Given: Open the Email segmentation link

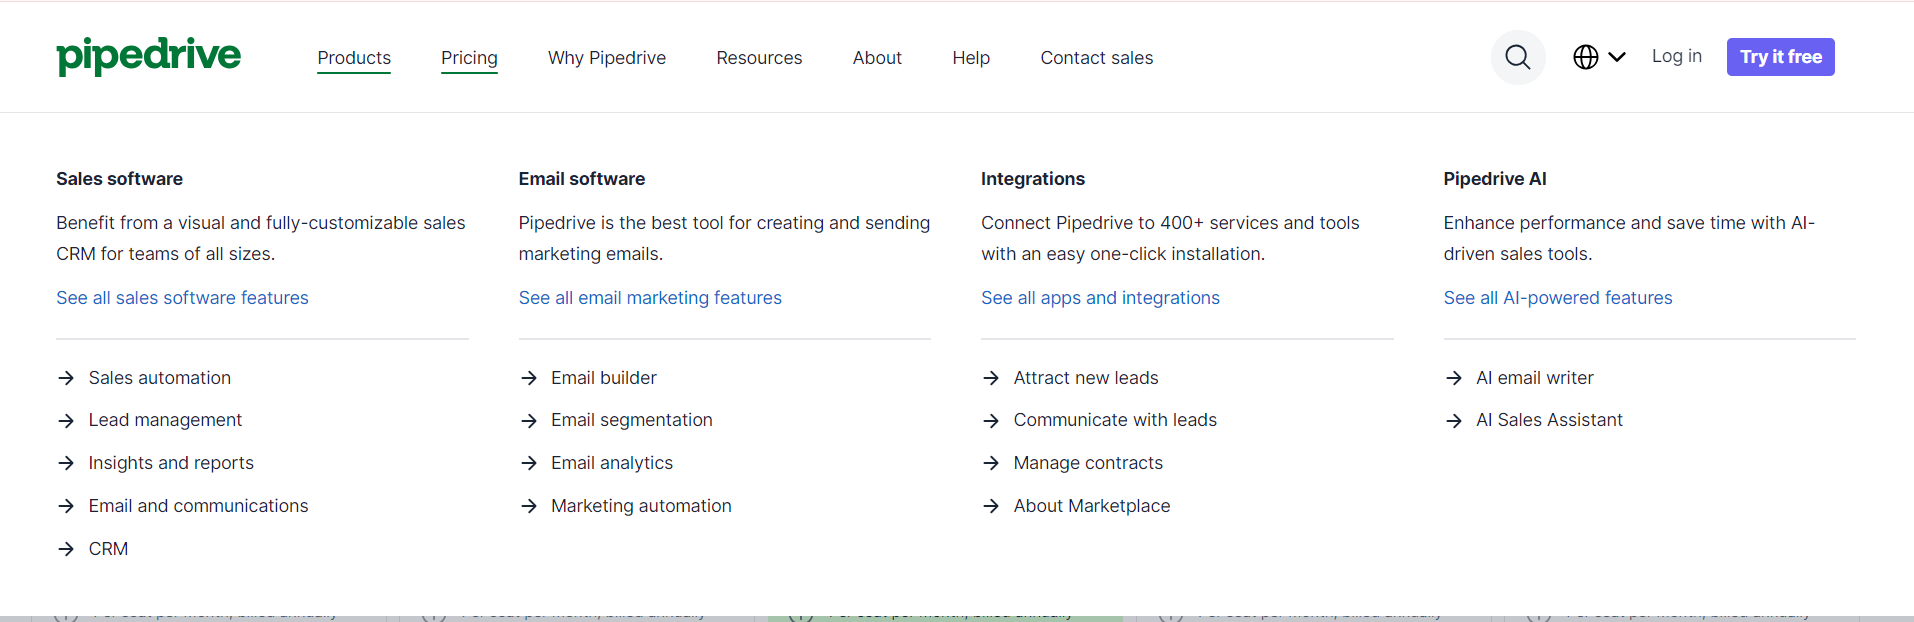Looking at the screenshot, I should click(632, 420).
